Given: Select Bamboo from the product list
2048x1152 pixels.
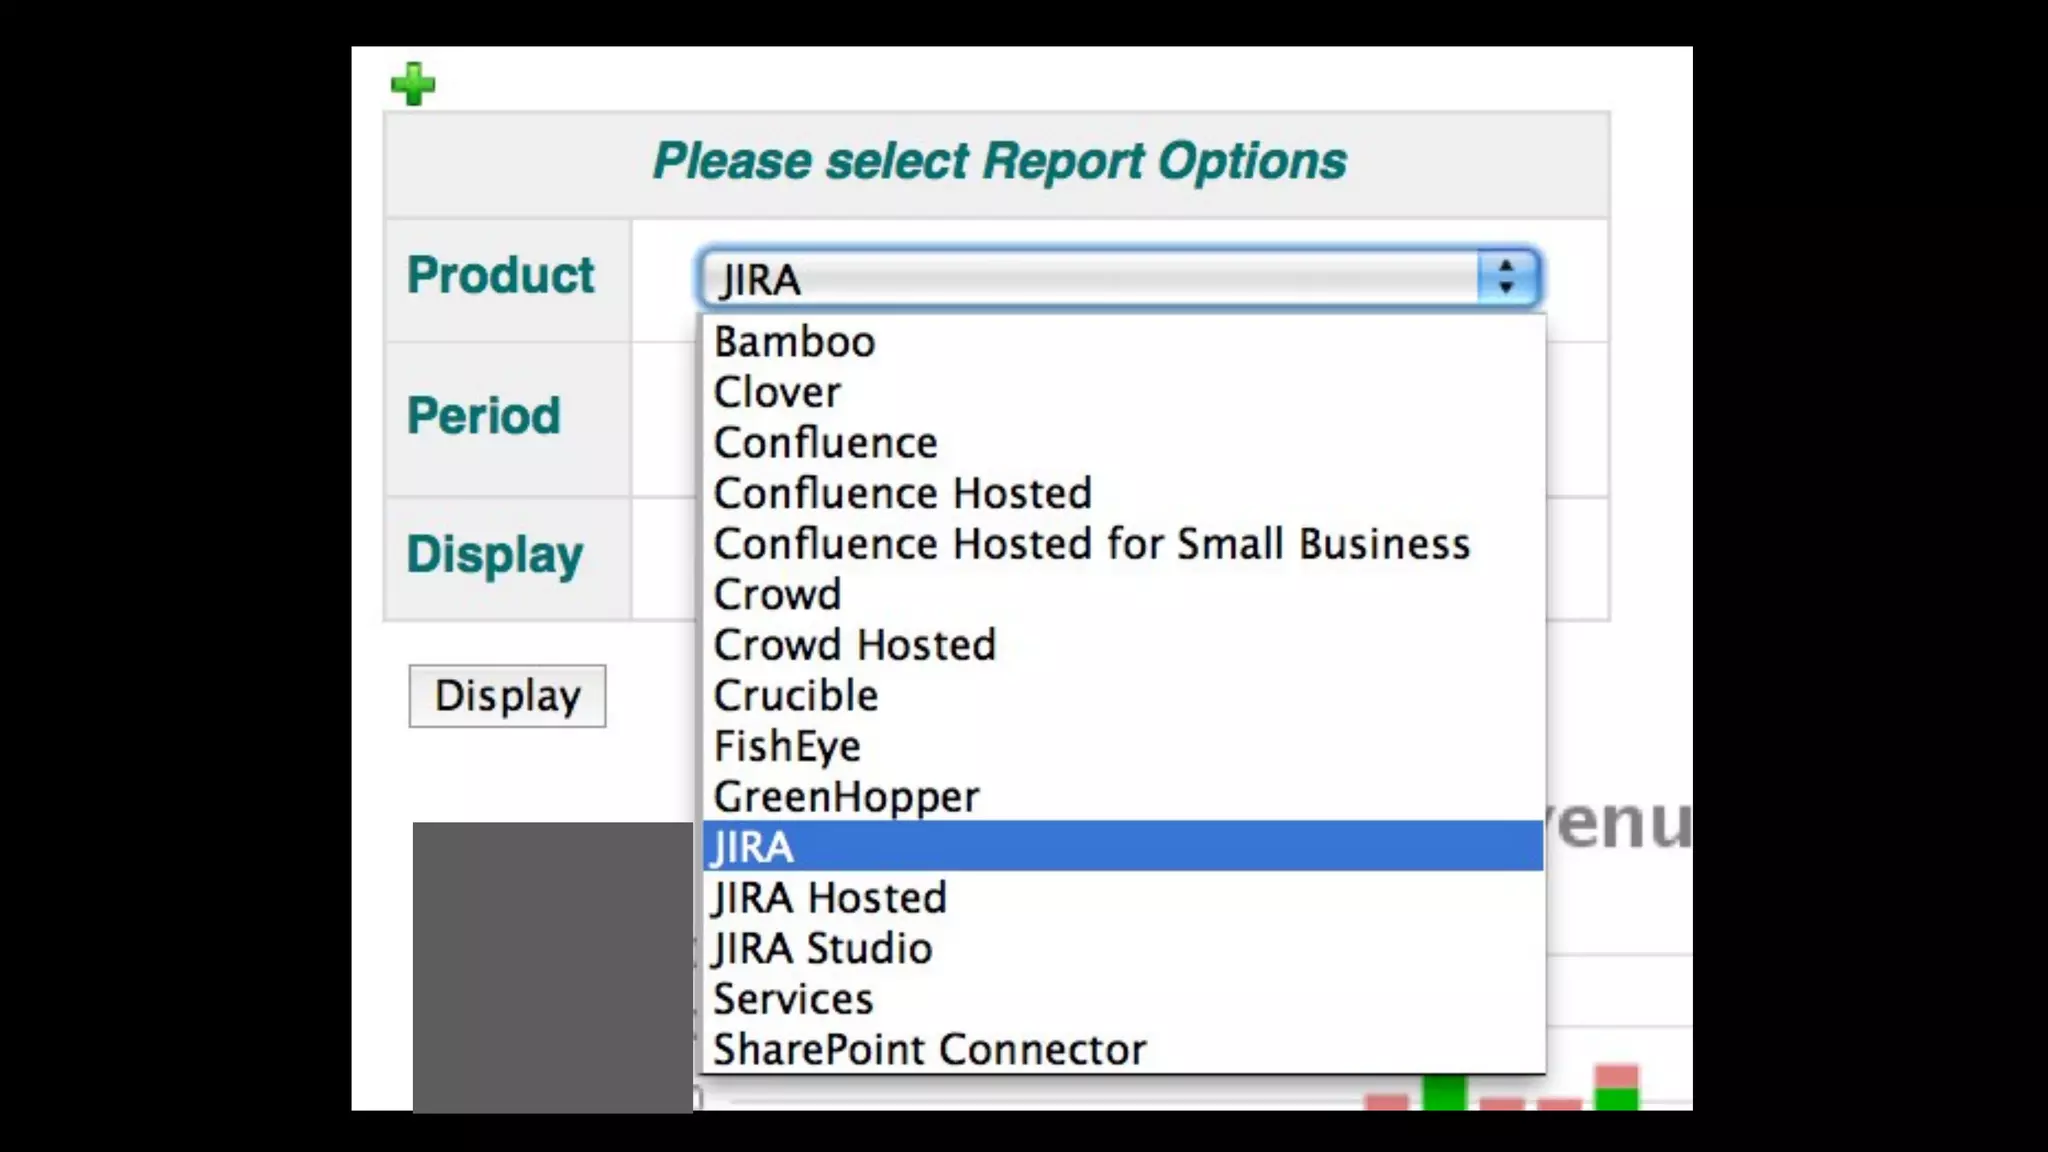Looking at the screenshot, I should 795,342.
